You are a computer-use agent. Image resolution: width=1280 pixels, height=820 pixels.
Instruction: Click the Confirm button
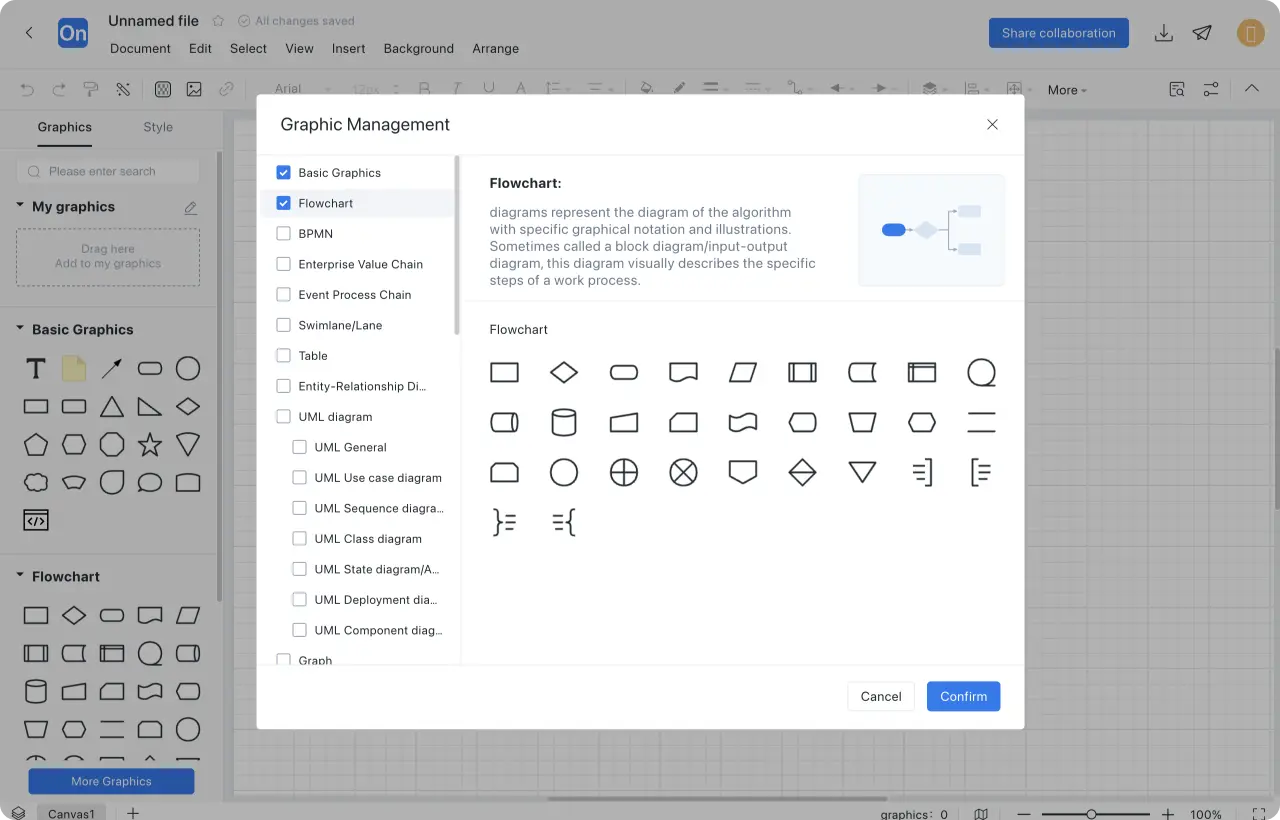coord(963,696)
